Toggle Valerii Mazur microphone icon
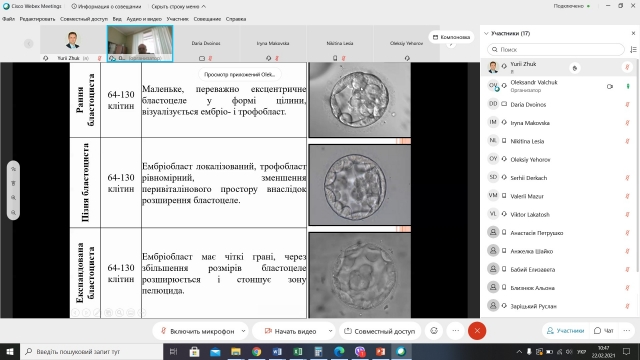 pyautogui.click(x=627, y=196)
